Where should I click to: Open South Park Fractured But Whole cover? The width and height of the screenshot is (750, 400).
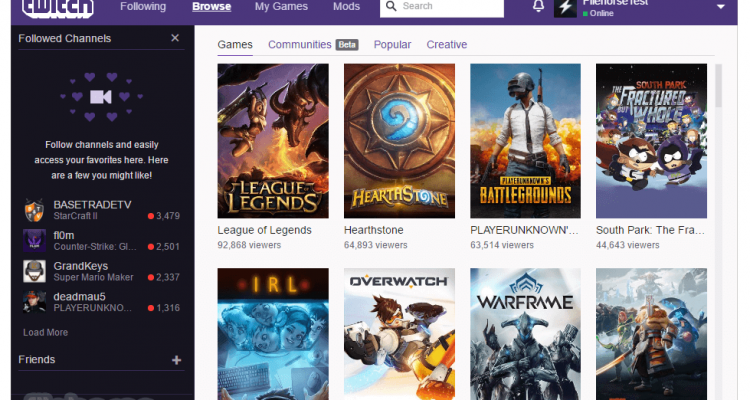(x=651, y=141)
